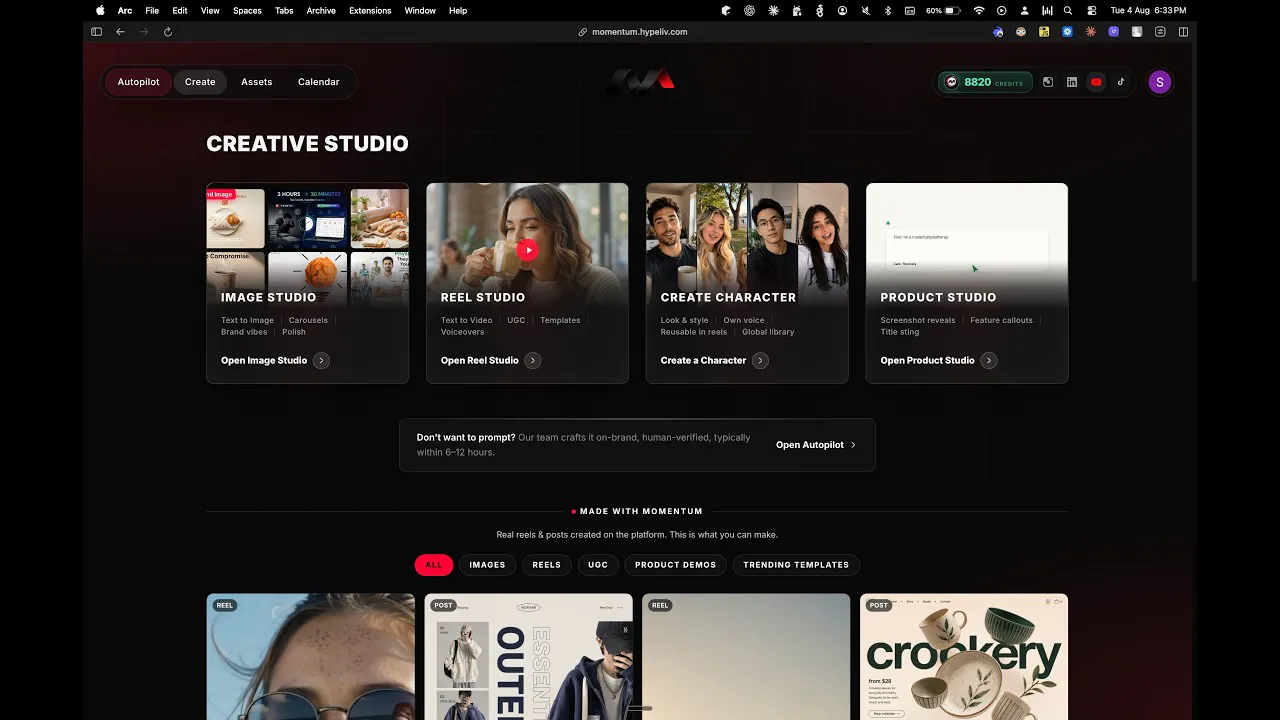1280x720 pixels.
Task: Filter gallery by TRENDING TEMPLATES
Action: pyautogui.click(x=796, y=565)
